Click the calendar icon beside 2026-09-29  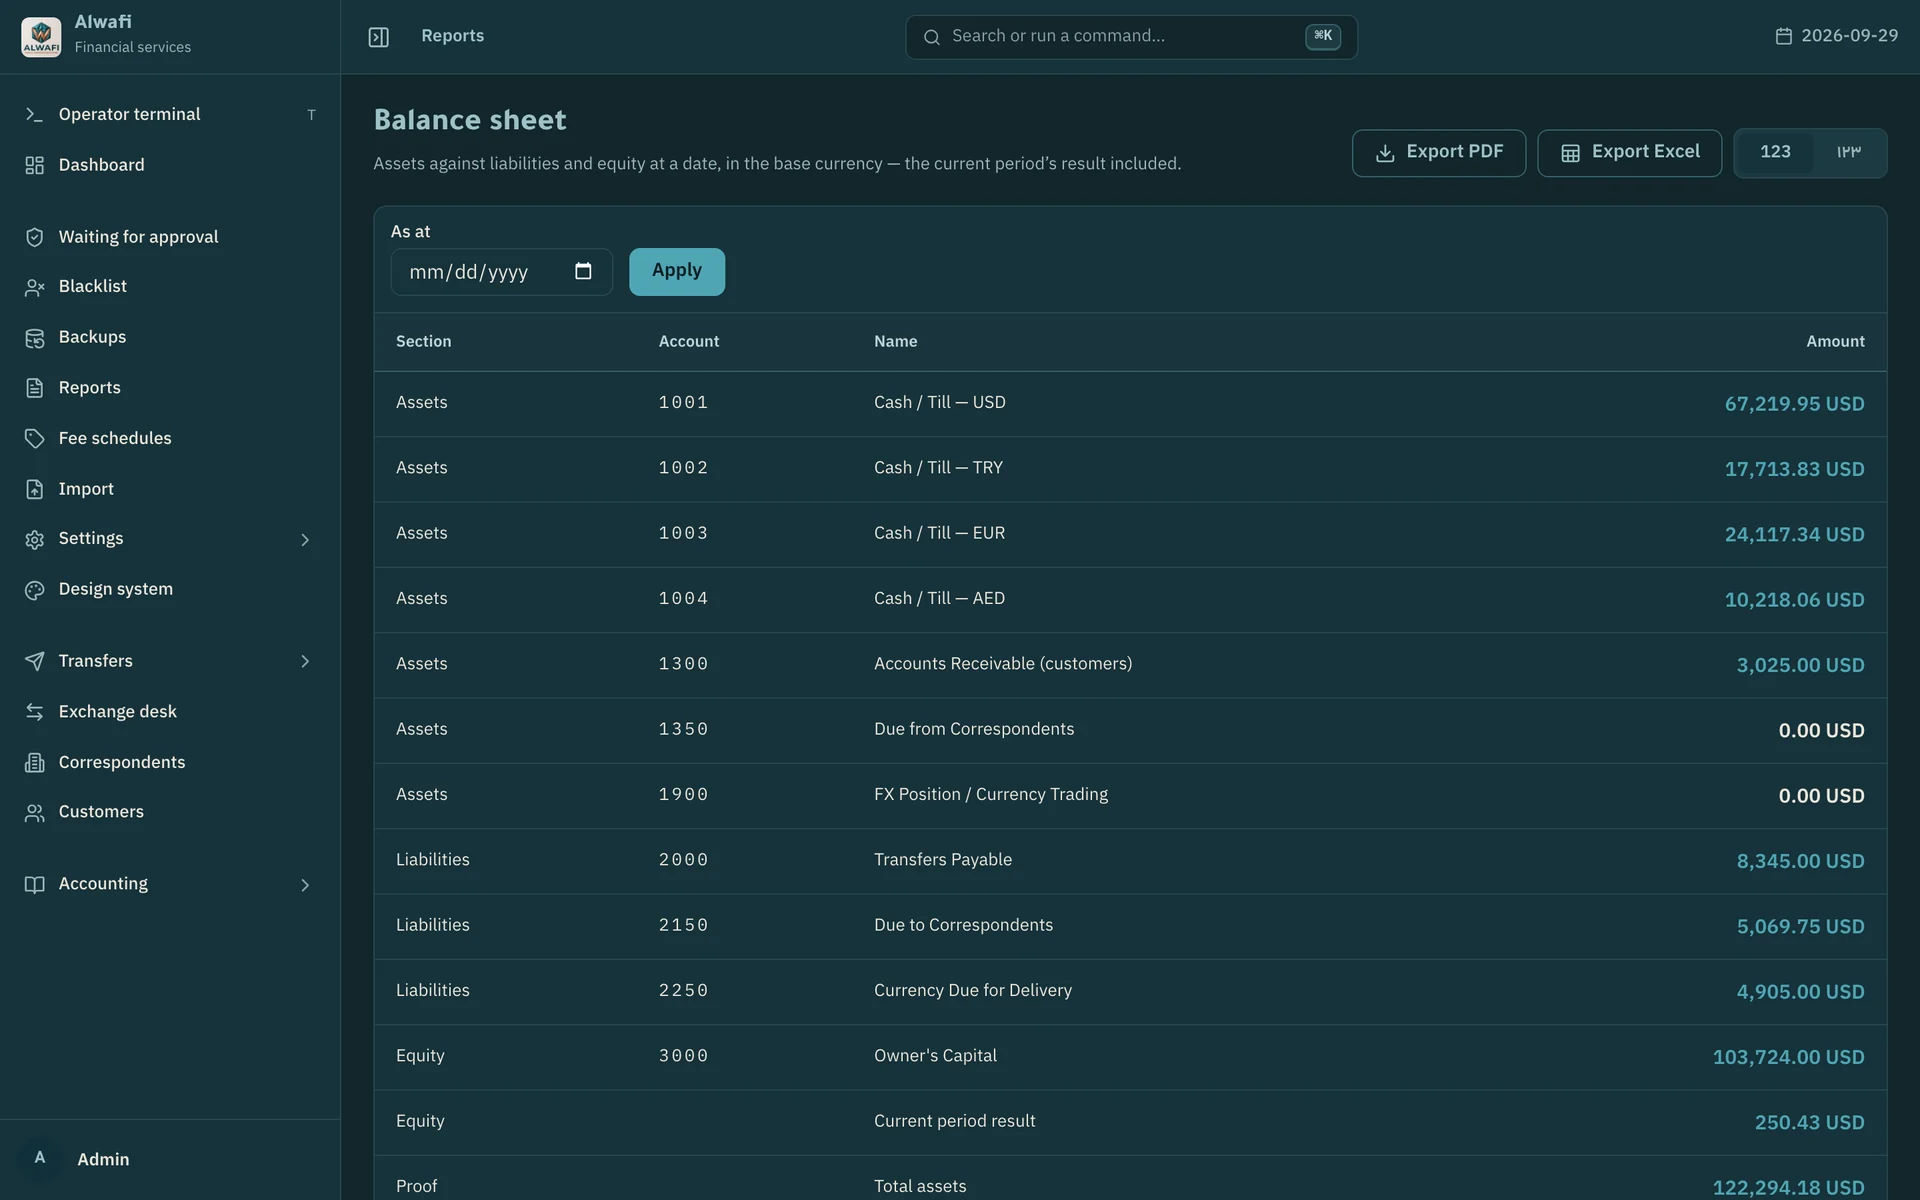pyautogui.click(x=1783, y=36)
